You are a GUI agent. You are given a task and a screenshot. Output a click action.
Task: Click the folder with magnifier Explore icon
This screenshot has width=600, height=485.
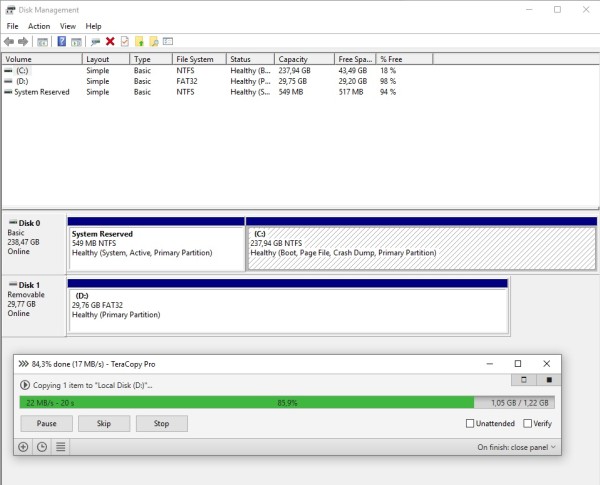point(154,41)
